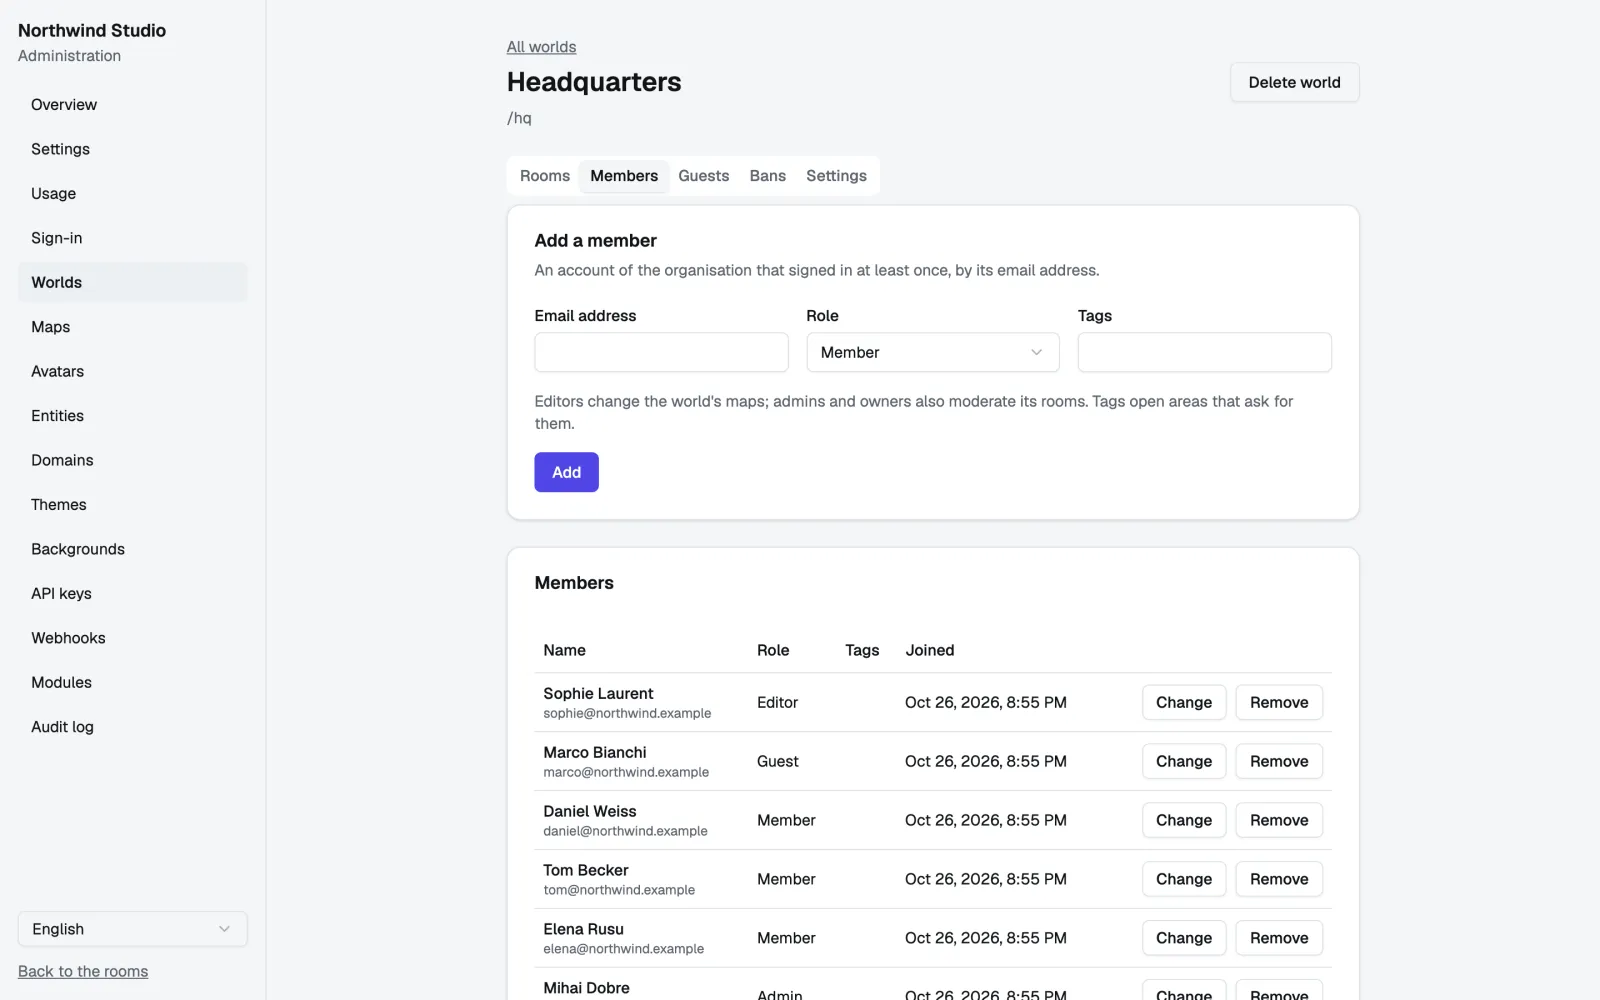Open the English language selector
The height and width of the screenshot is (1000, 1600).
point(132,929)
